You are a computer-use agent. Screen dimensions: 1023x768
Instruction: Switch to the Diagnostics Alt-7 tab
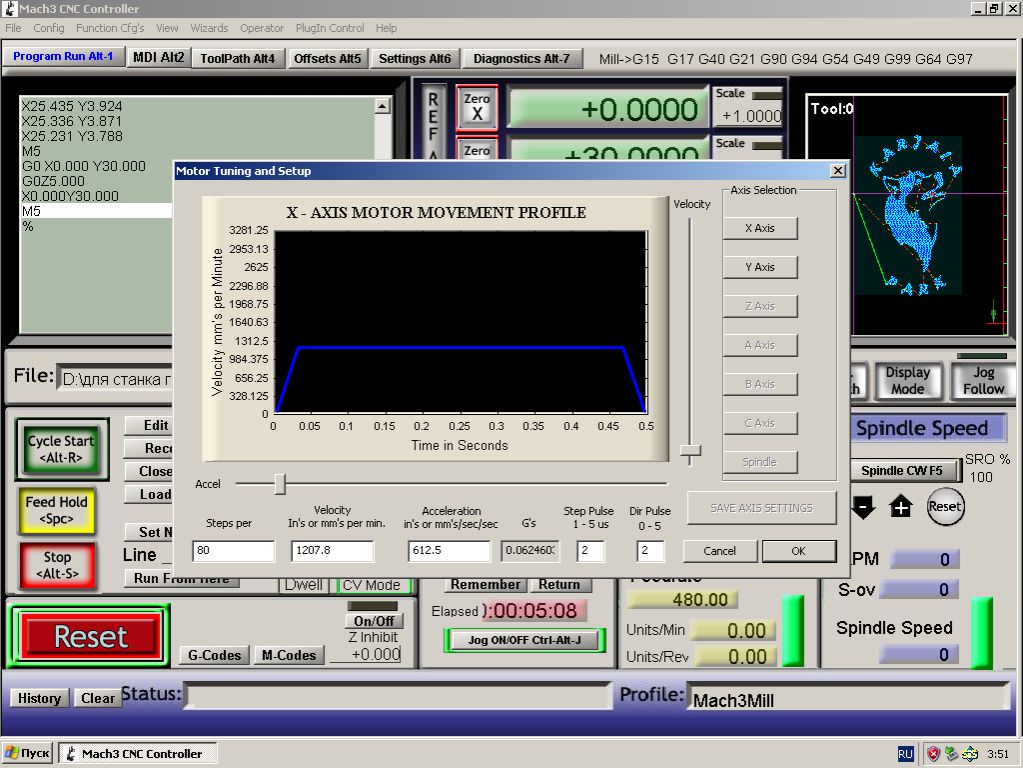click(x=521, y=58)
